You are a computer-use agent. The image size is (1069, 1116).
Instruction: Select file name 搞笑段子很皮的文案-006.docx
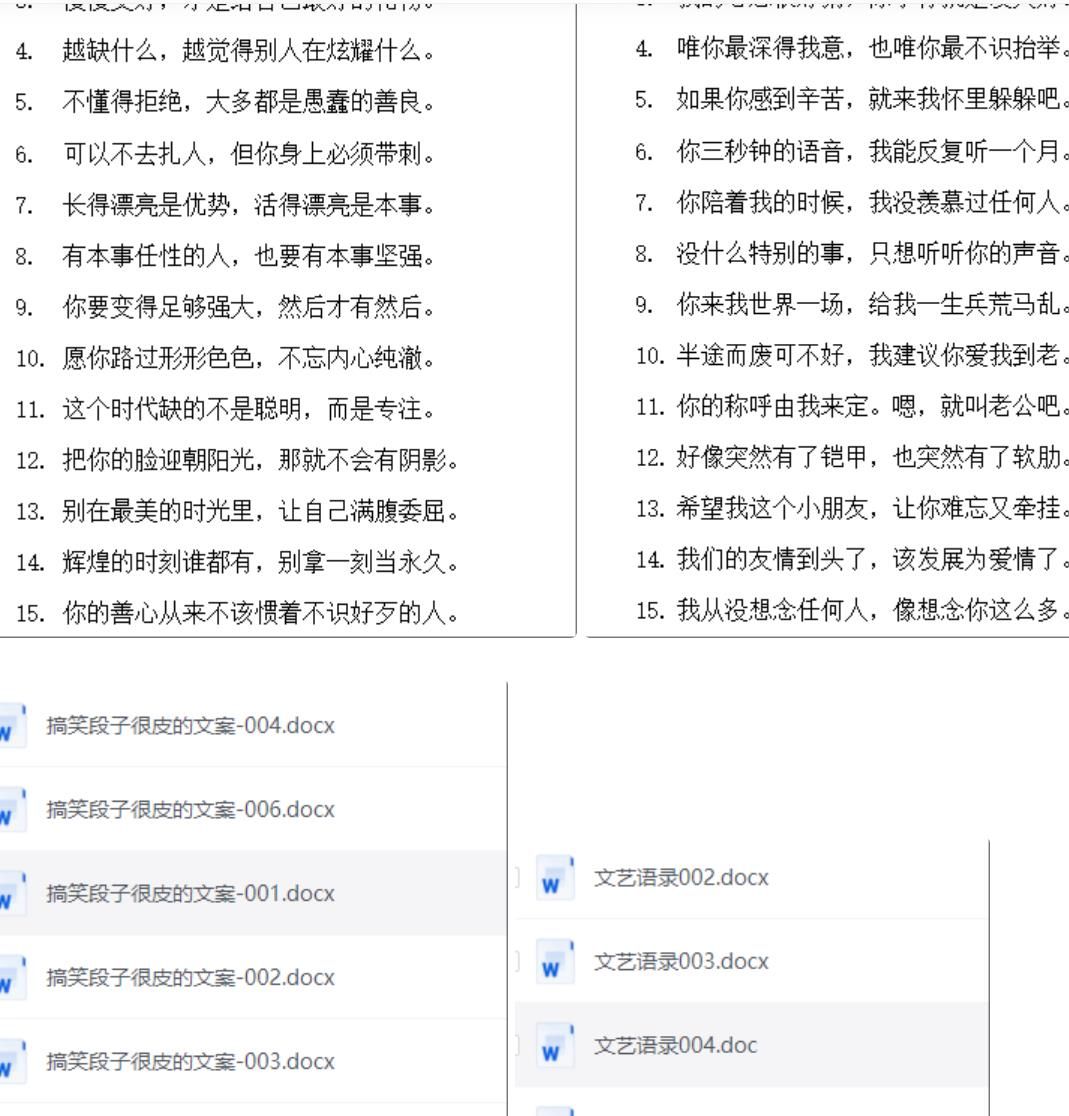(191, 810)
